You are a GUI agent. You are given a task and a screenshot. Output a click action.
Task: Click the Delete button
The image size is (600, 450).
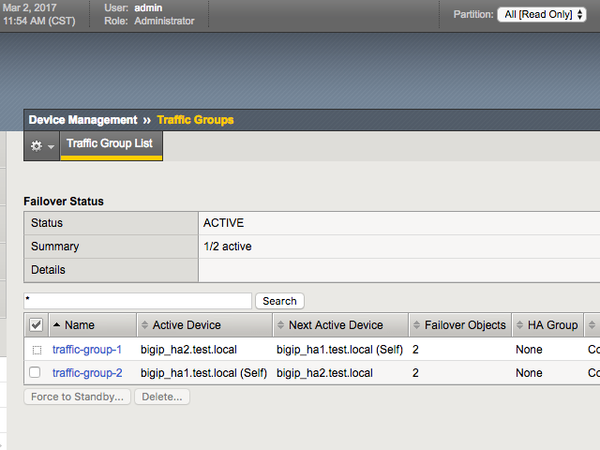point(161,397)
